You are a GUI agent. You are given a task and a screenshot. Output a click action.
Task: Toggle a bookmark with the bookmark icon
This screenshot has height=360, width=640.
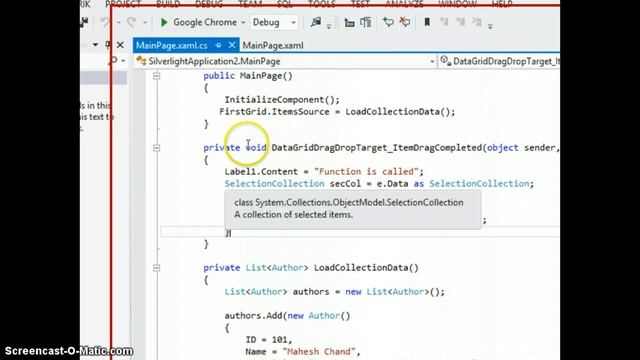pos(427,22)
